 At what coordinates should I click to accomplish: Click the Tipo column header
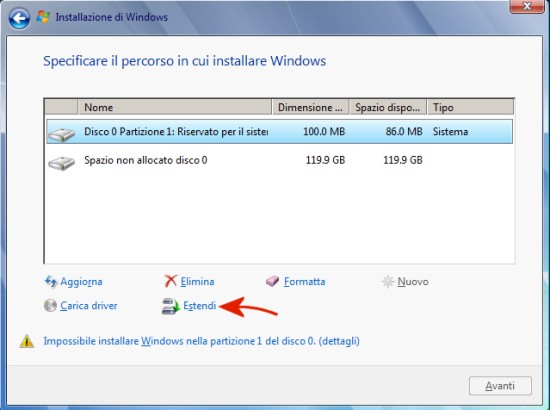coord(470,107)
